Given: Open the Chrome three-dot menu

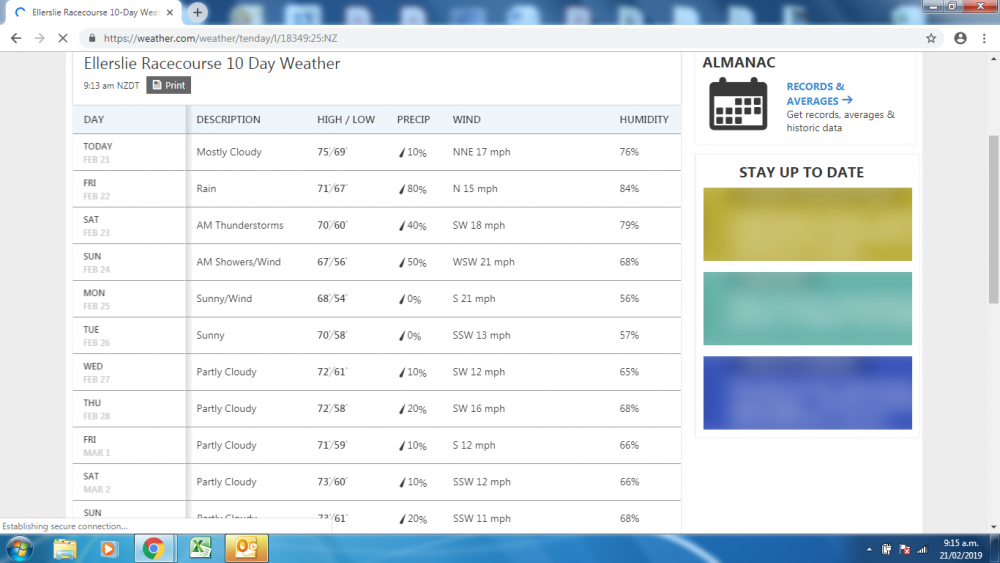Looking at the screenshot, I should 984,38.
